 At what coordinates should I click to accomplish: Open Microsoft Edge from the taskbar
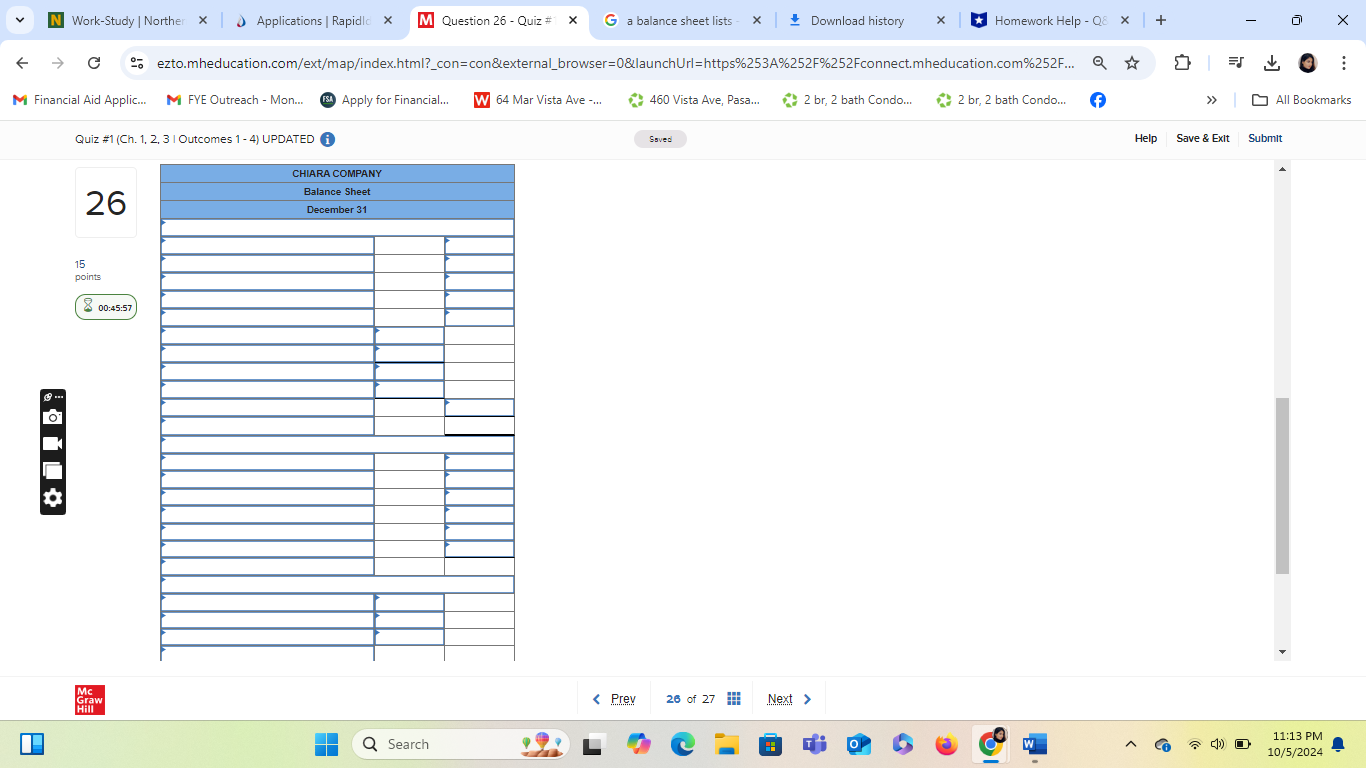point(682,744)
